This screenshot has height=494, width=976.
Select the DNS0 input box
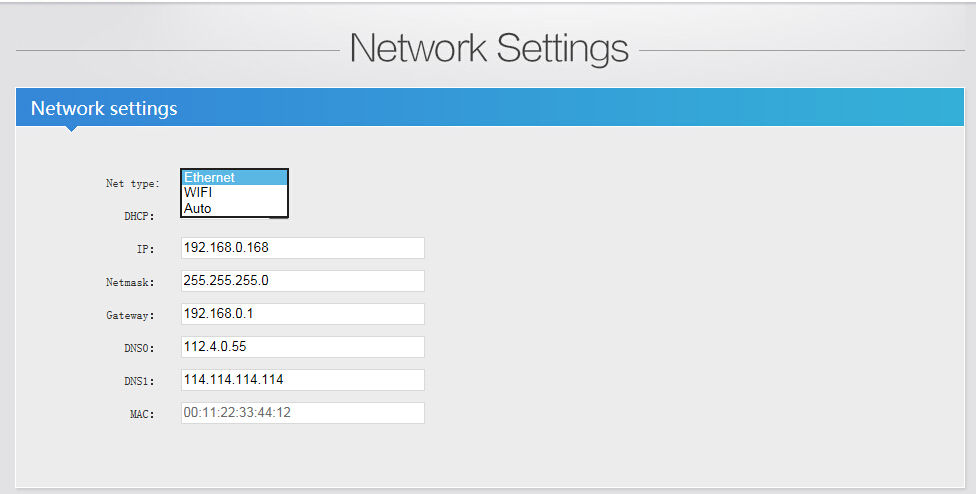[302, 347]
